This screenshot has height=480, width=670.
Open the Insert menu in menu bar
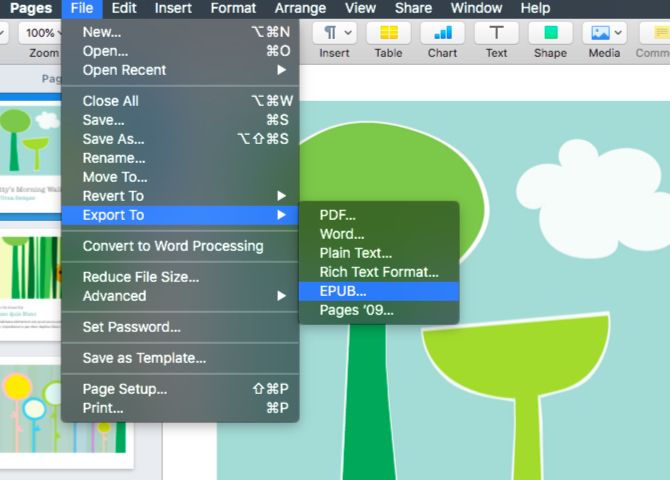coord(173,8)
